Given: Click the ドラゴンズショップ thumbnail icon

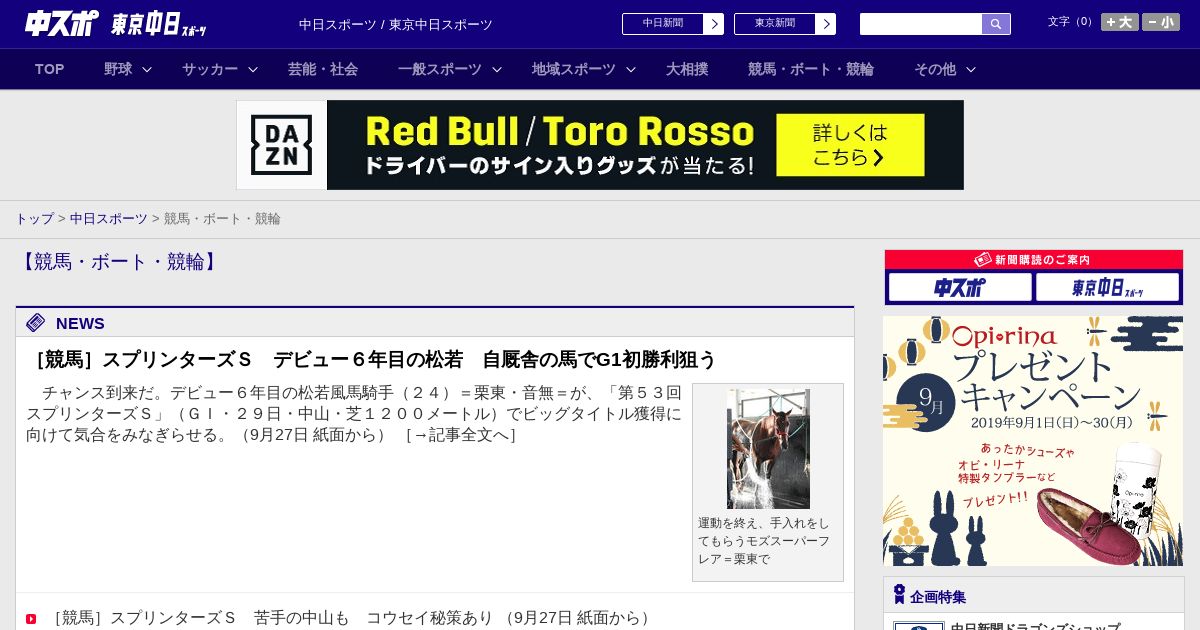Looking at the screenshot, I should [919, 625].
